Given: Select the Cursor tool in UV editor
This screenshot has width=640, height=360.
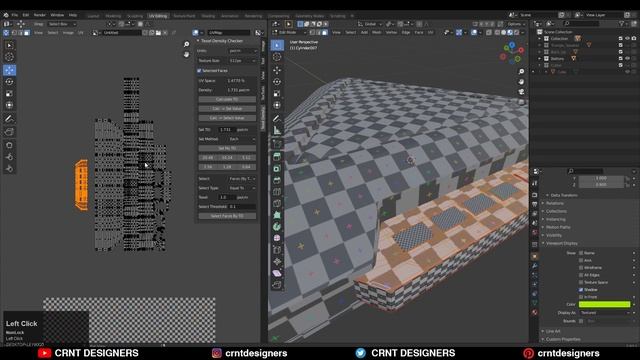Looking at the screenshot, I should pos(9,57).
